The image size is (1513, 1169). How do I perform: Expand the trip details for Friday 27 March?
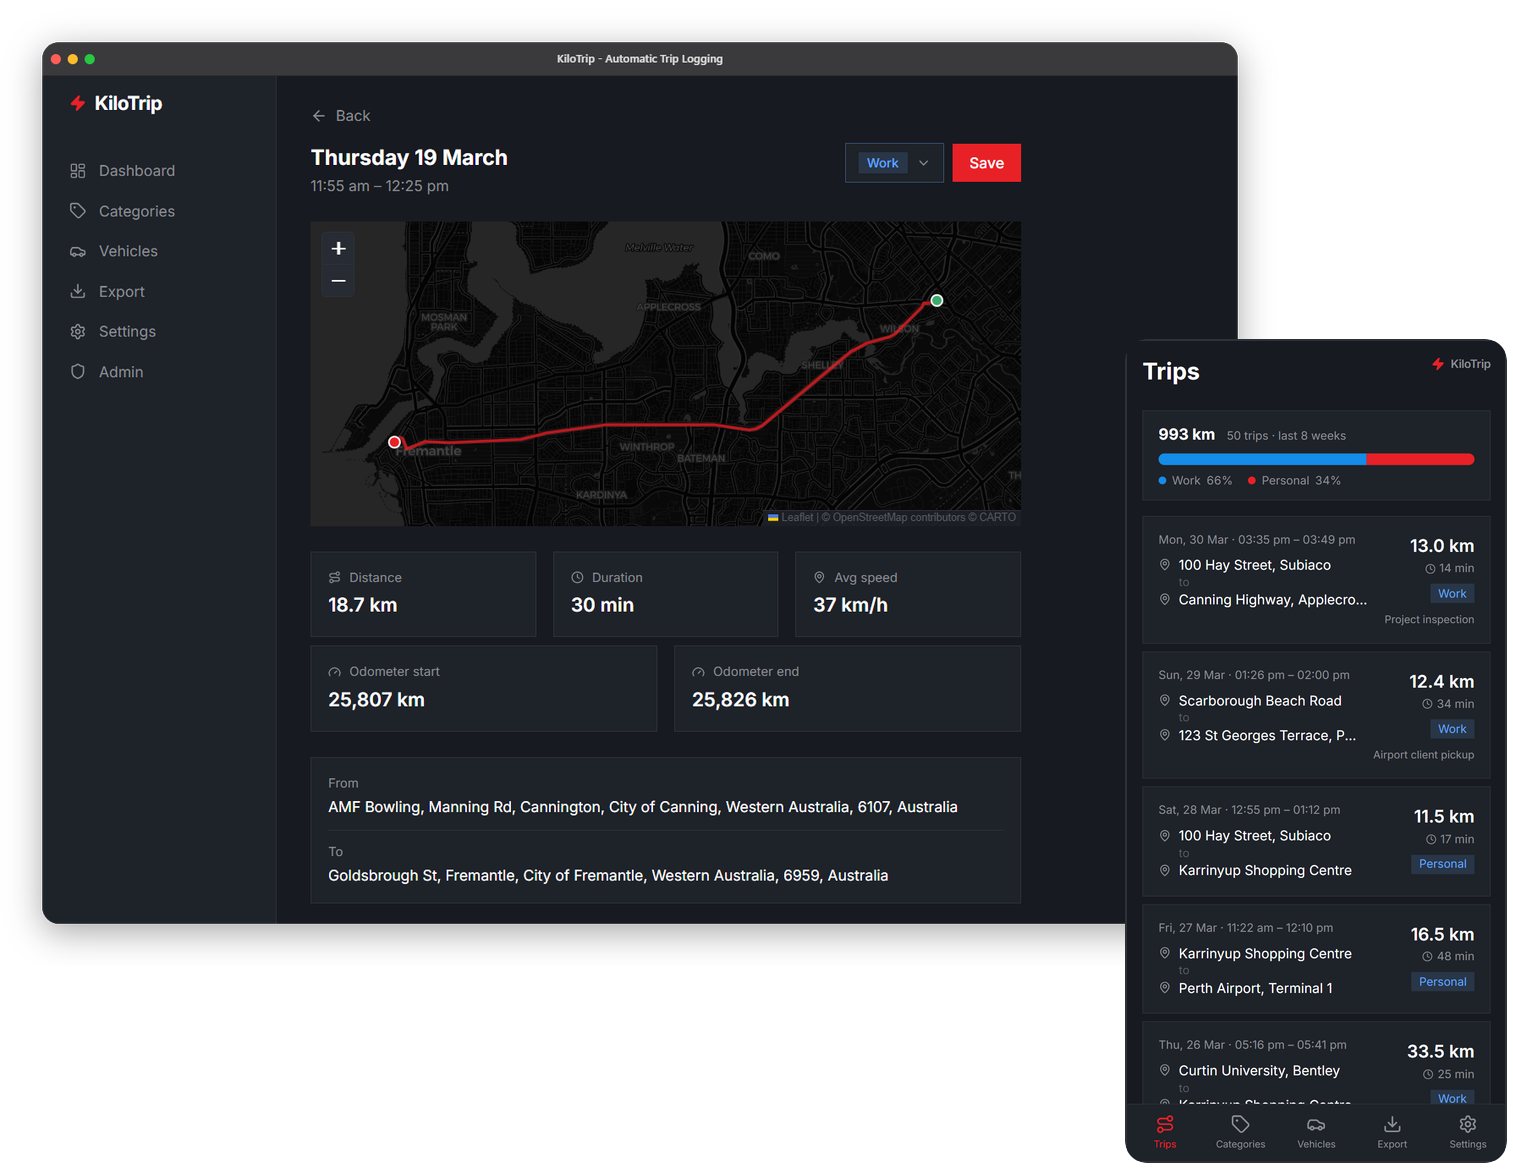(x=1316, y=959)
